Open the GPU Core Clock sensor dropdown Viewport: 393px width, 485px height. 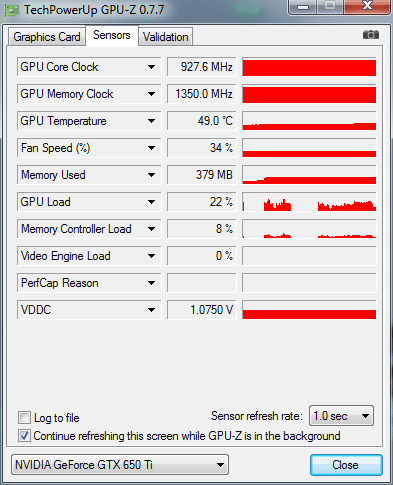pyautogui.click(x=151, y=67)
